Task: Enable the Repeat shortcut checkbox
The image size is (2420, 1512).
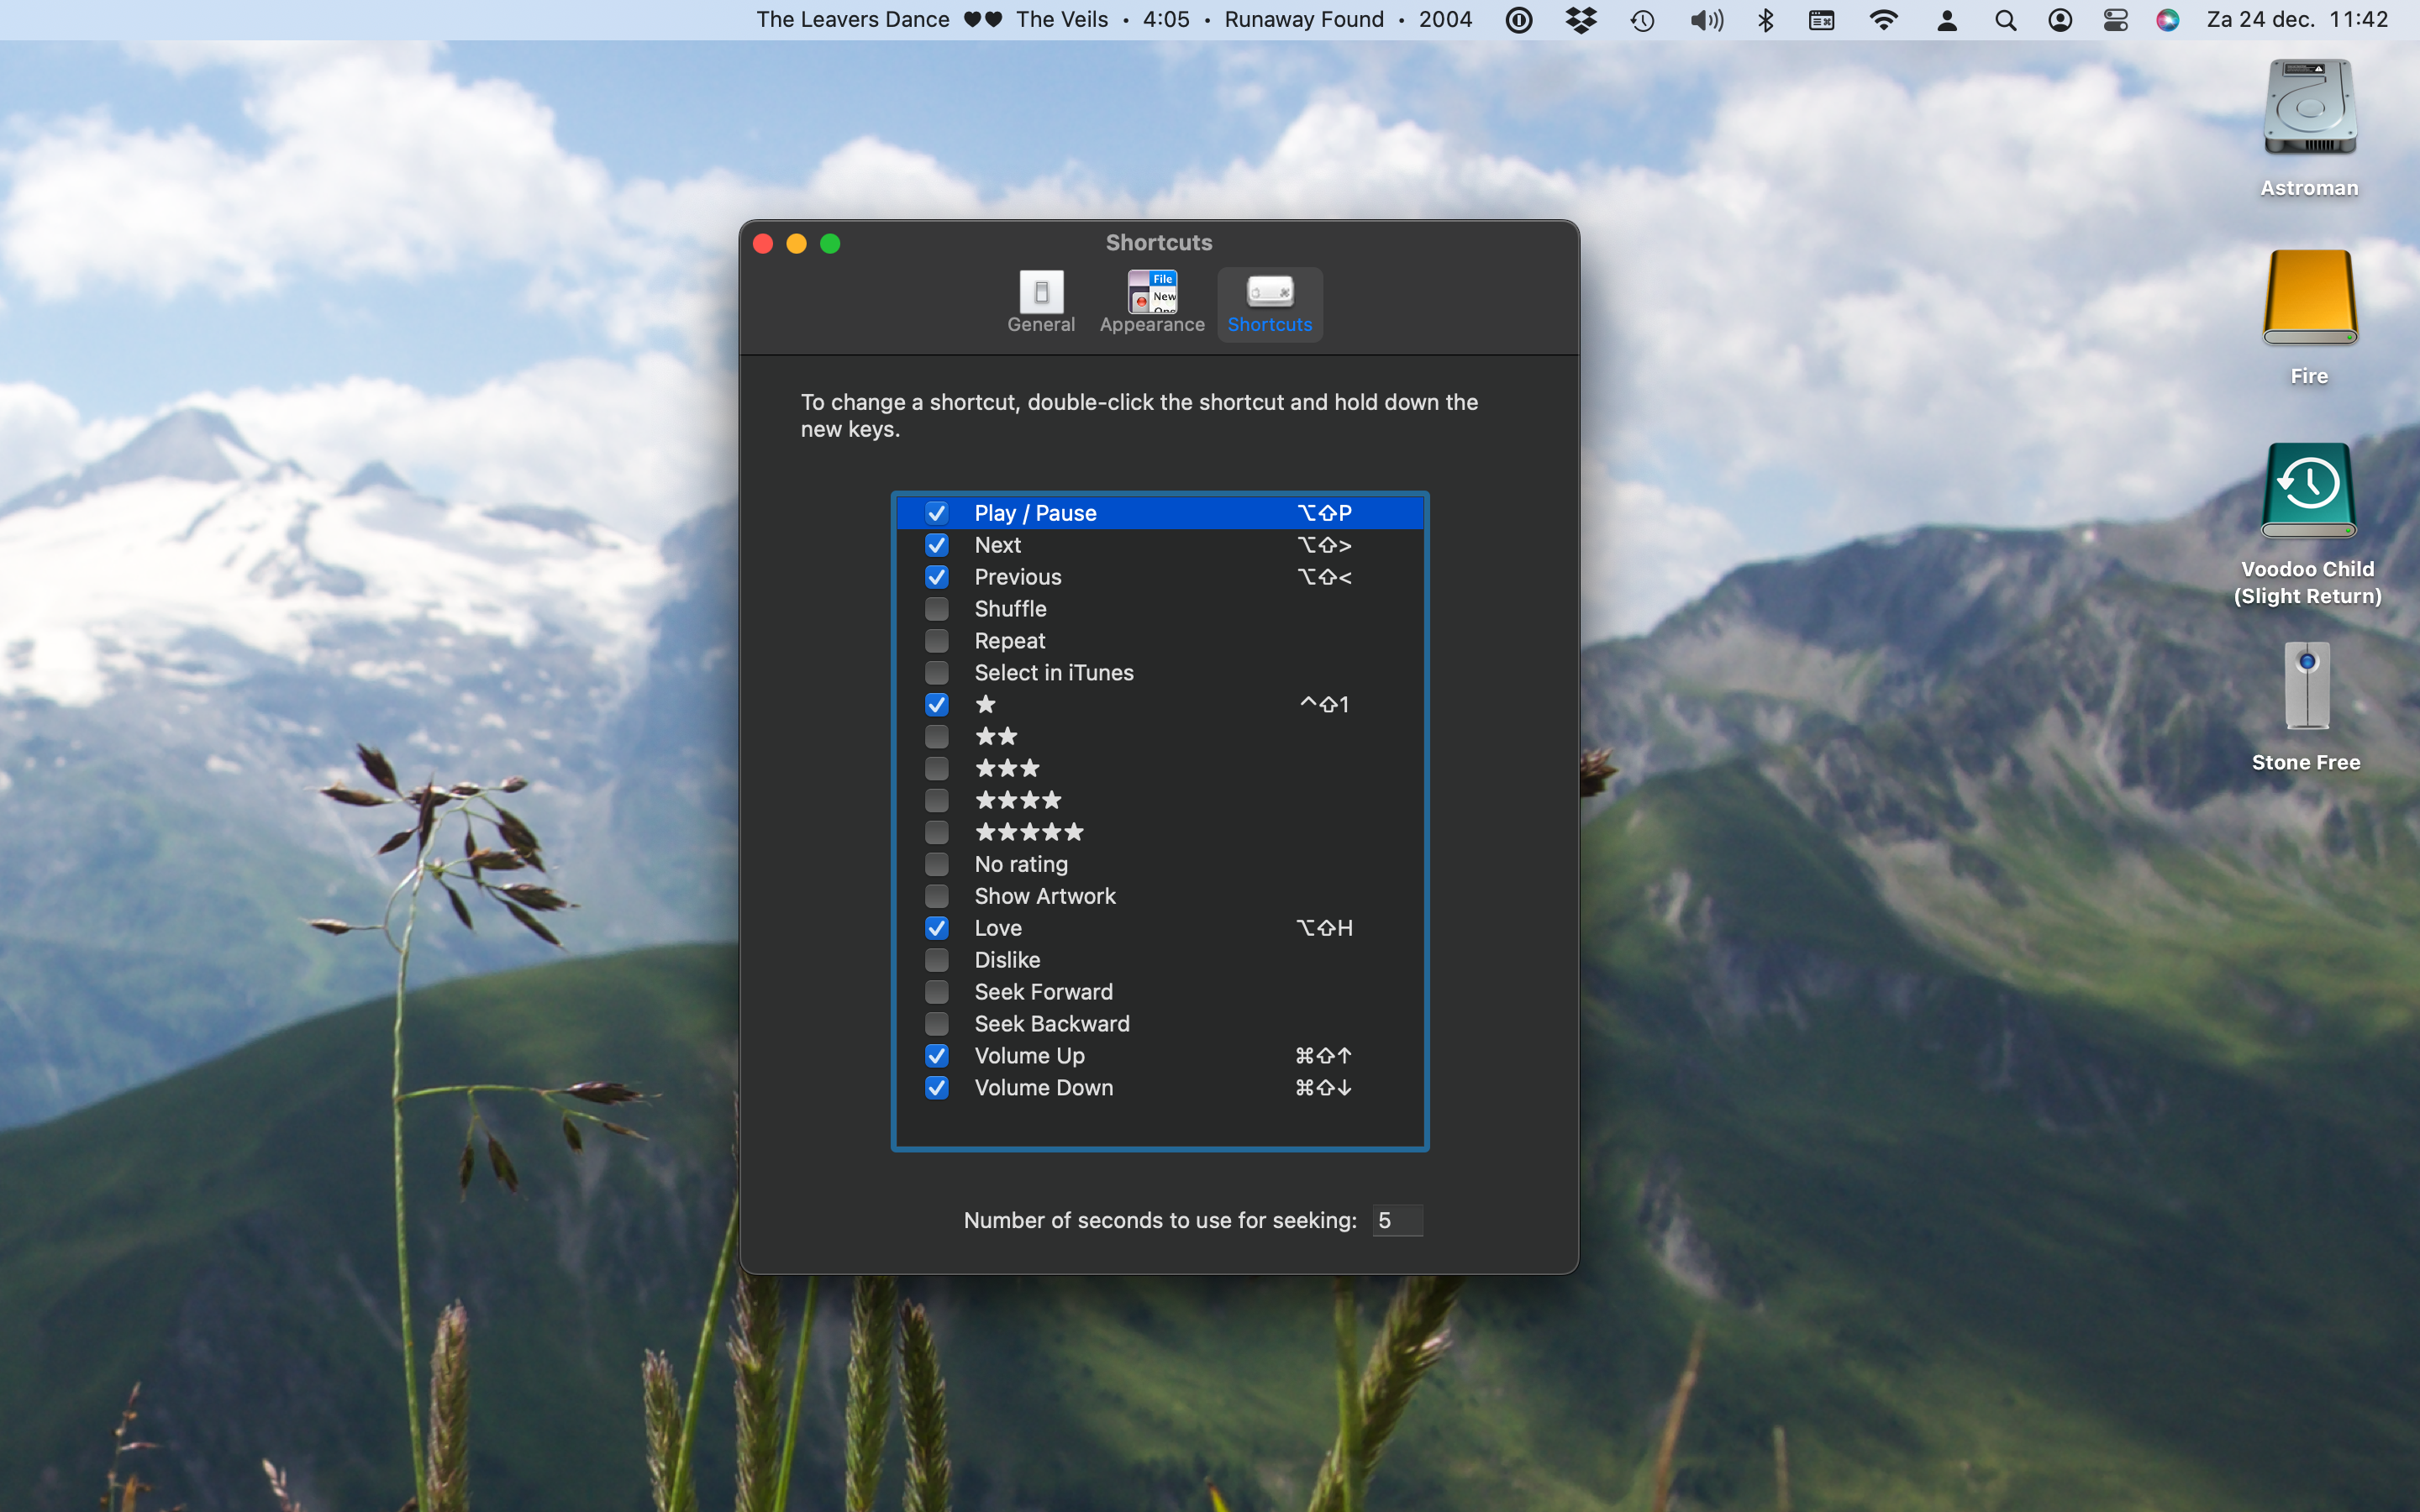Action: click(936, 641)
